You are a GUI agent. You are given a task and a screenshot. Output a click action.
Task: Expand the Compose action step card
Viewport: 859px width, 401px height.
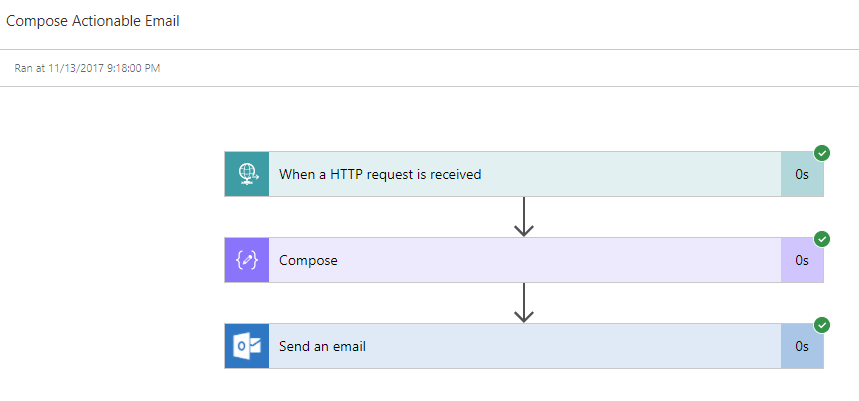tap(600, 260)
